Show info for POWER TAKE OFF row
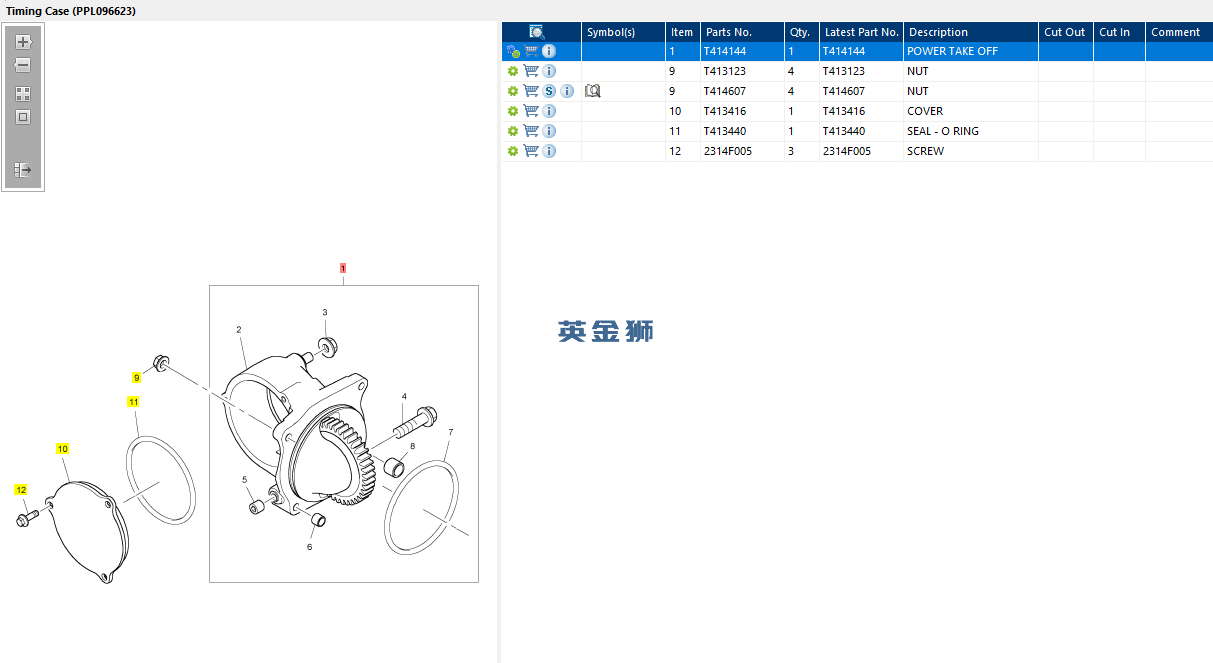Screen dimensions: 1213x663 pos(549,51)
